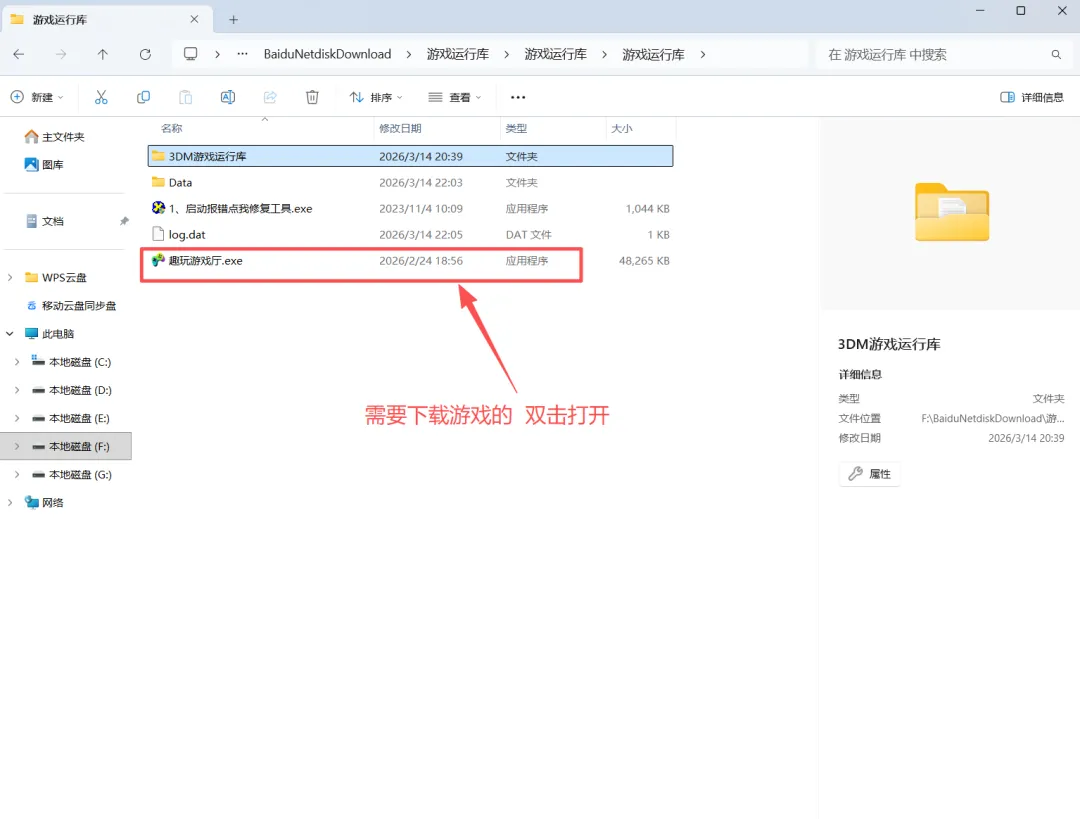This screenshot has height=819, width=1080.
Task: Click the Share icon in toolbar
Action: coord(270,97)
